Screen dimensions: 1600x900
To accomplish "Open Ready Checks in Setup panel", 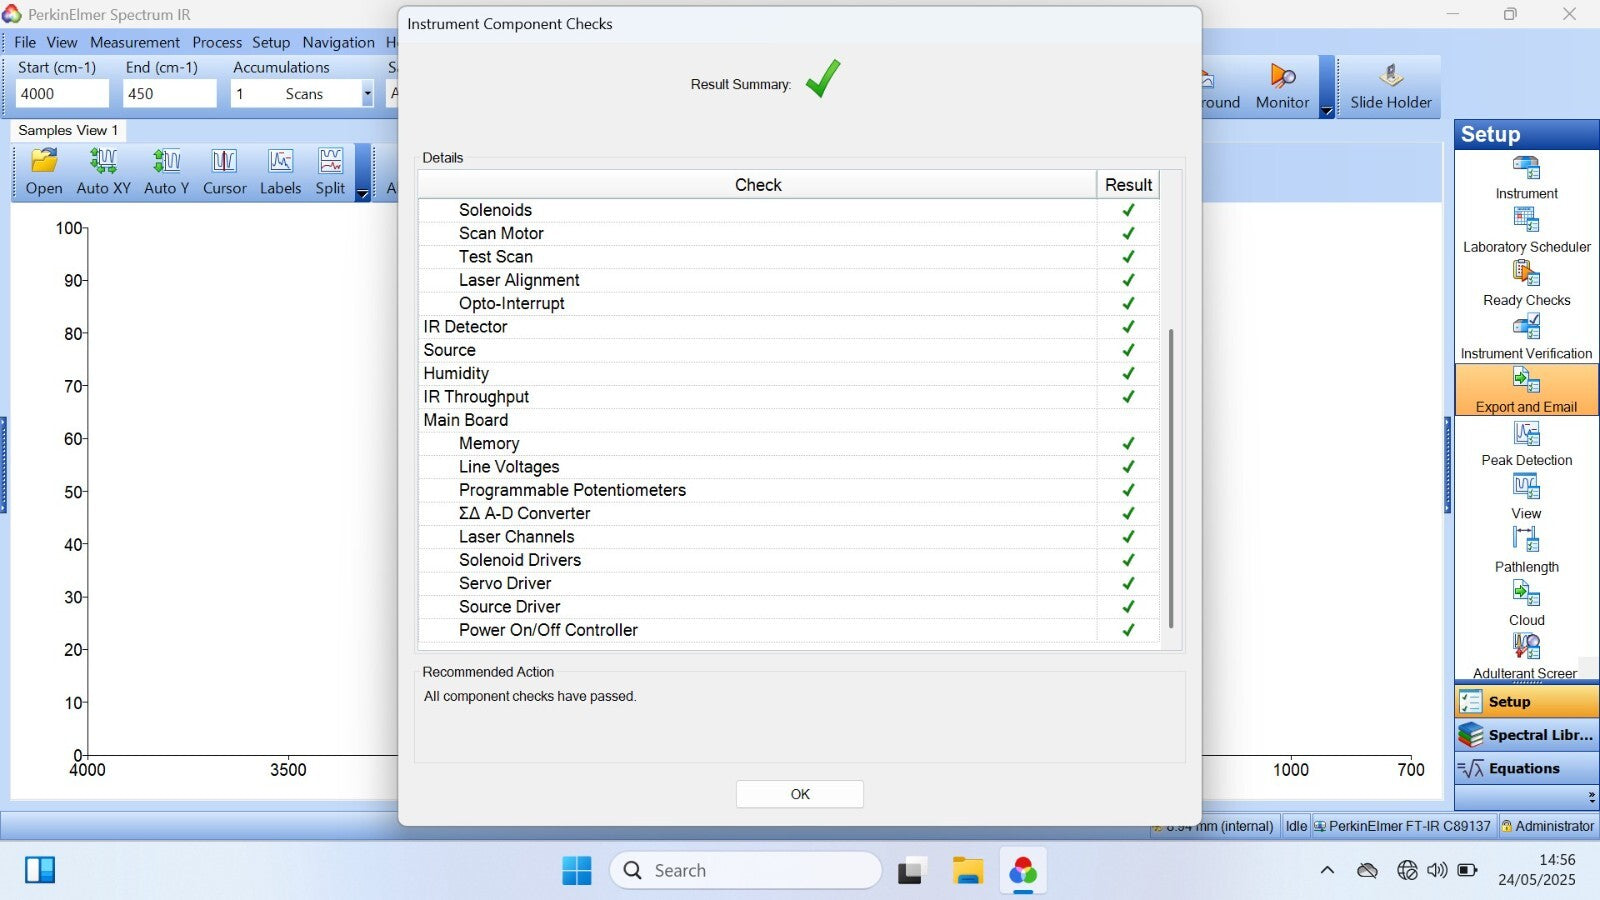I will click(x=1526, y=284).
